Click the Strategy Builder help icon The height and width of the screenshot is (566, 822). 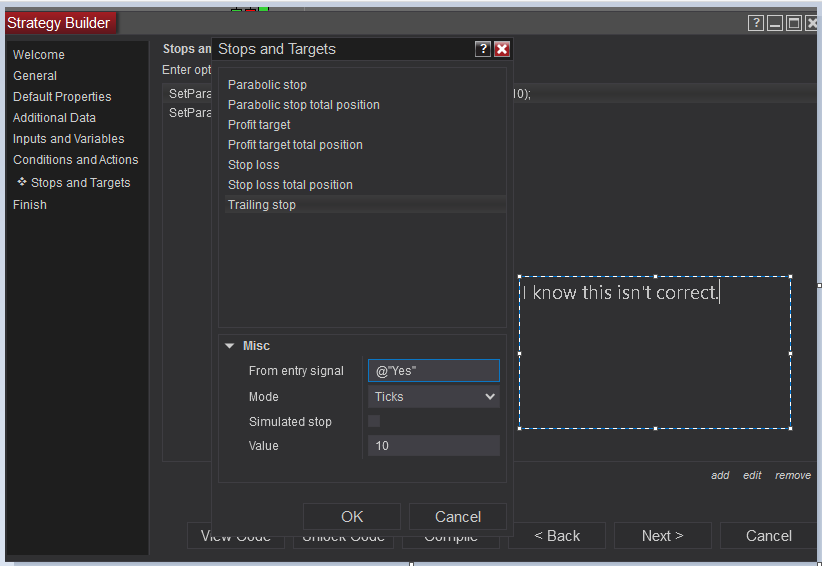[757, 23]
